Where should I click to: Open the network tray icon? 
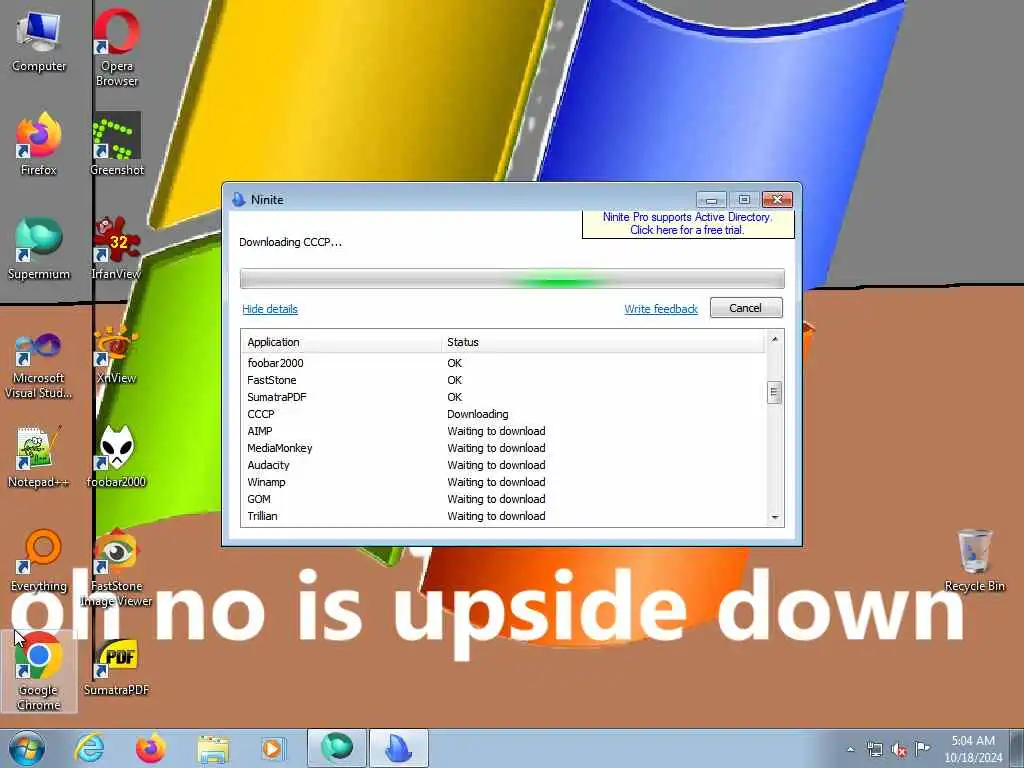(874, 750)
